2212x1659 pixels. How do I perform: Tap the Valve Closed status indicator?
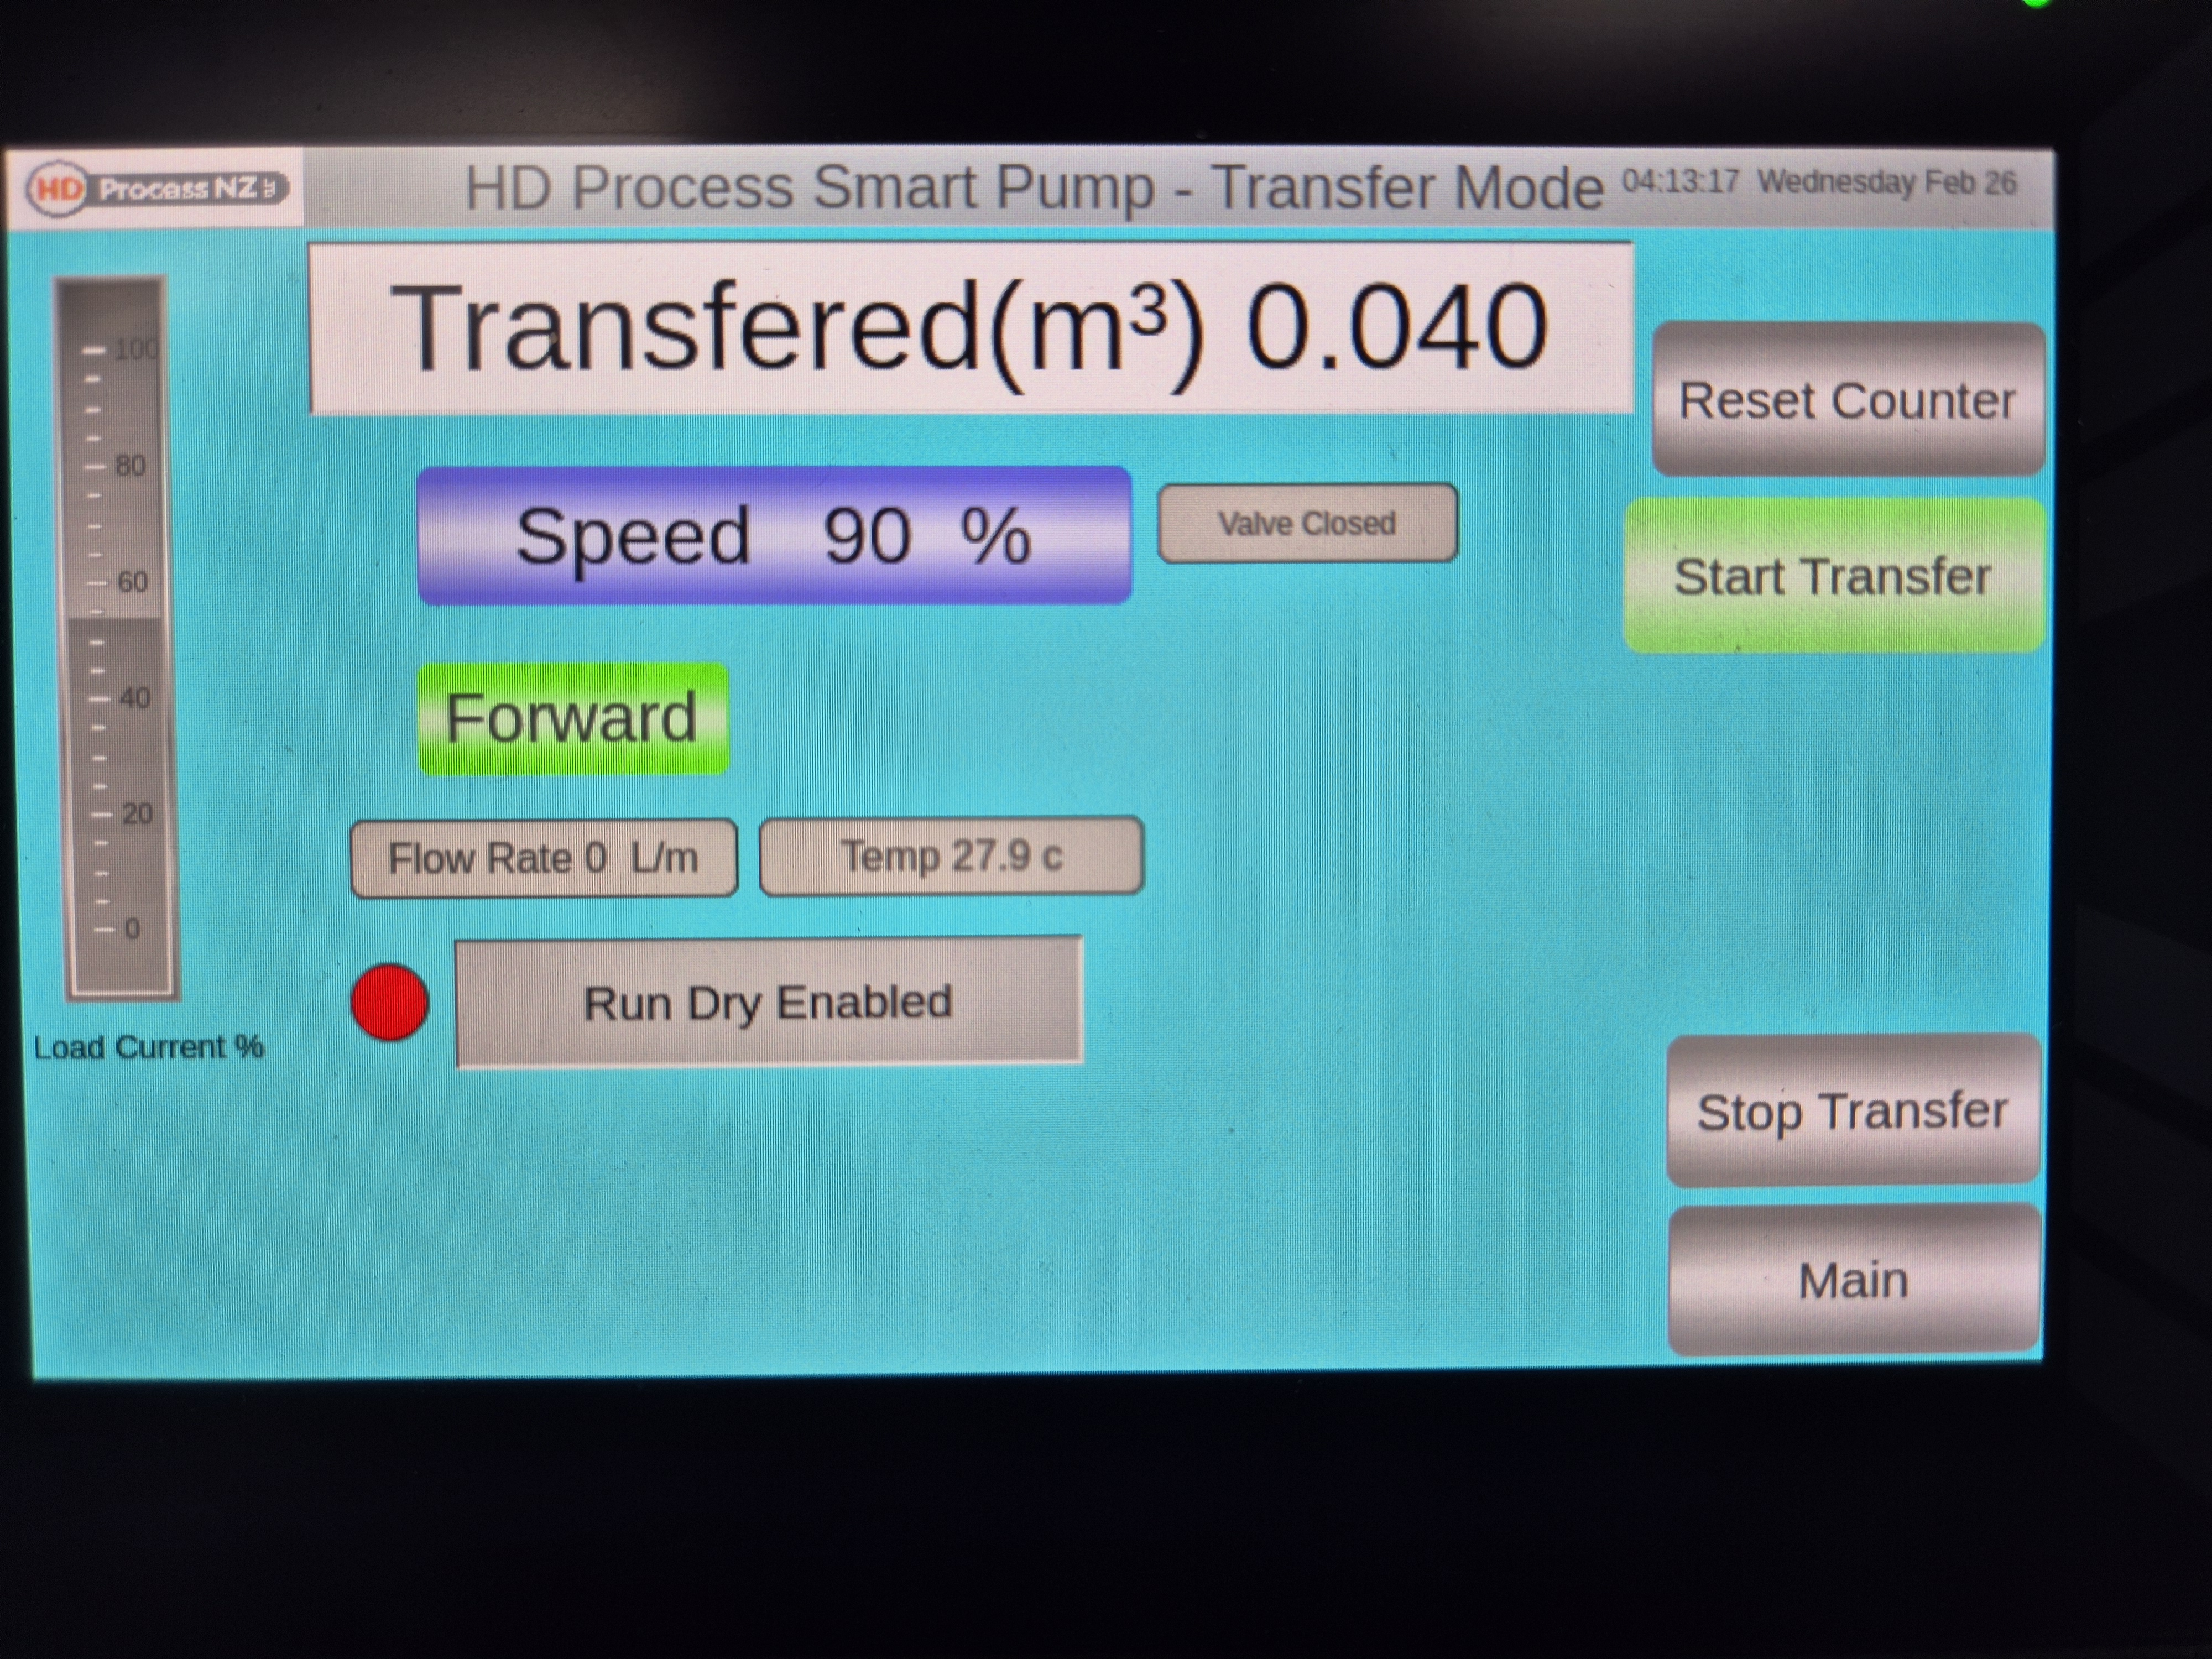[1307, 523]
